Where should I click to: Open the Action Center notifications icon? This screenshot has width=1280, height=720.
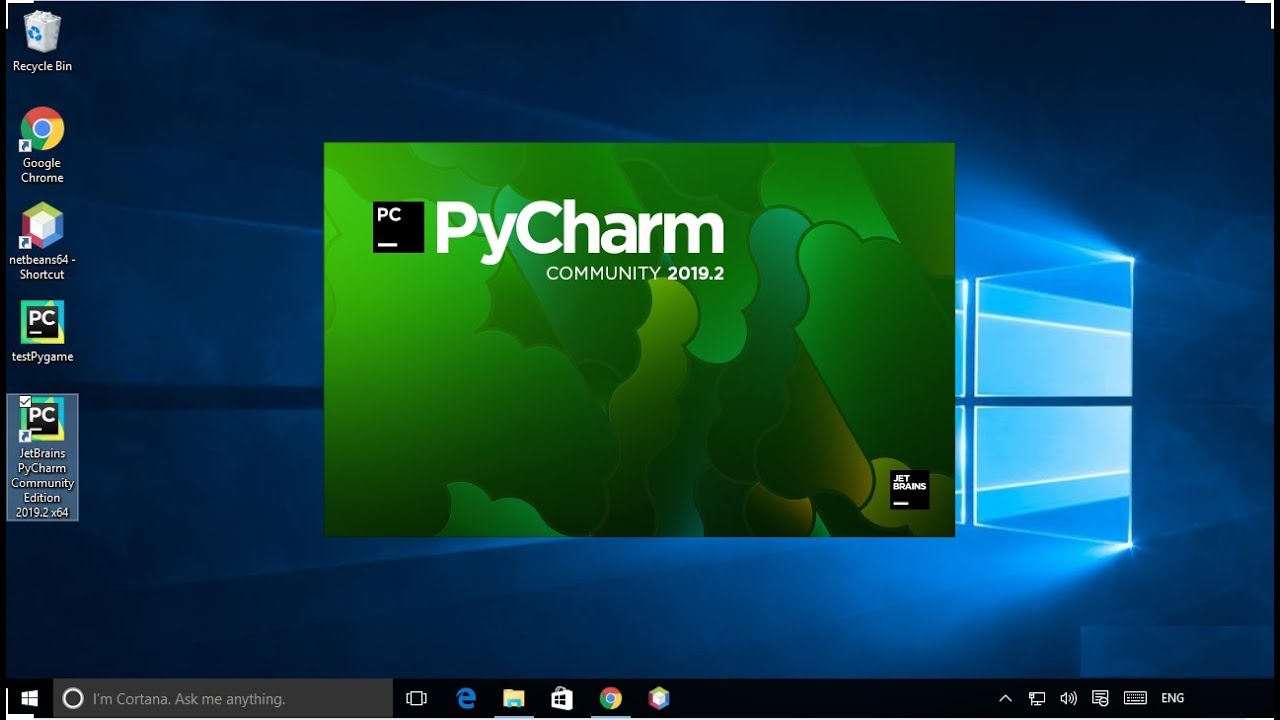click(1100, 698)
